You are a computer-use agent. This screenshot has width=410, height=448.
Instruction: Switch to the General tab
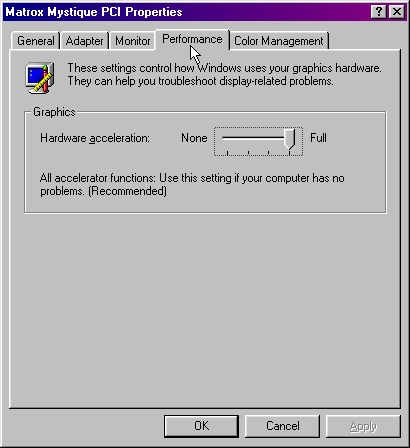35,41
